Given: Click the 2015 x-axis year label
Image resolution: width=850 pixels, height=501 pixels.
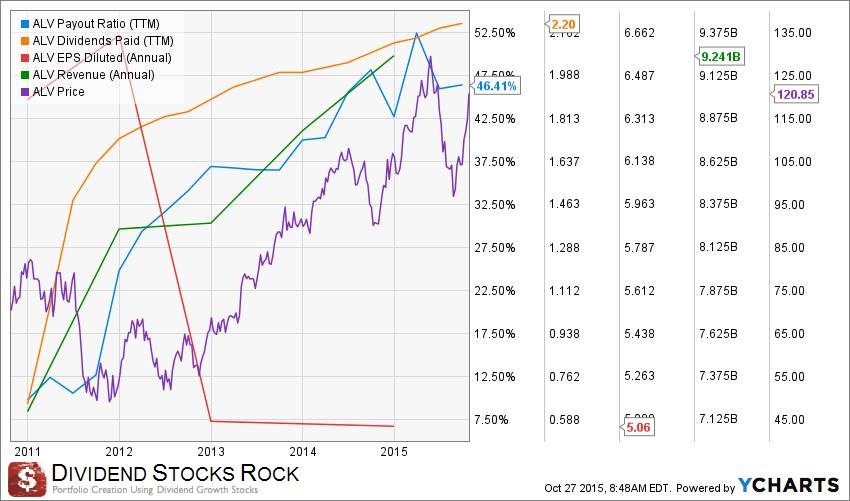Looking at the screenshot, I should tap(395, 449).
